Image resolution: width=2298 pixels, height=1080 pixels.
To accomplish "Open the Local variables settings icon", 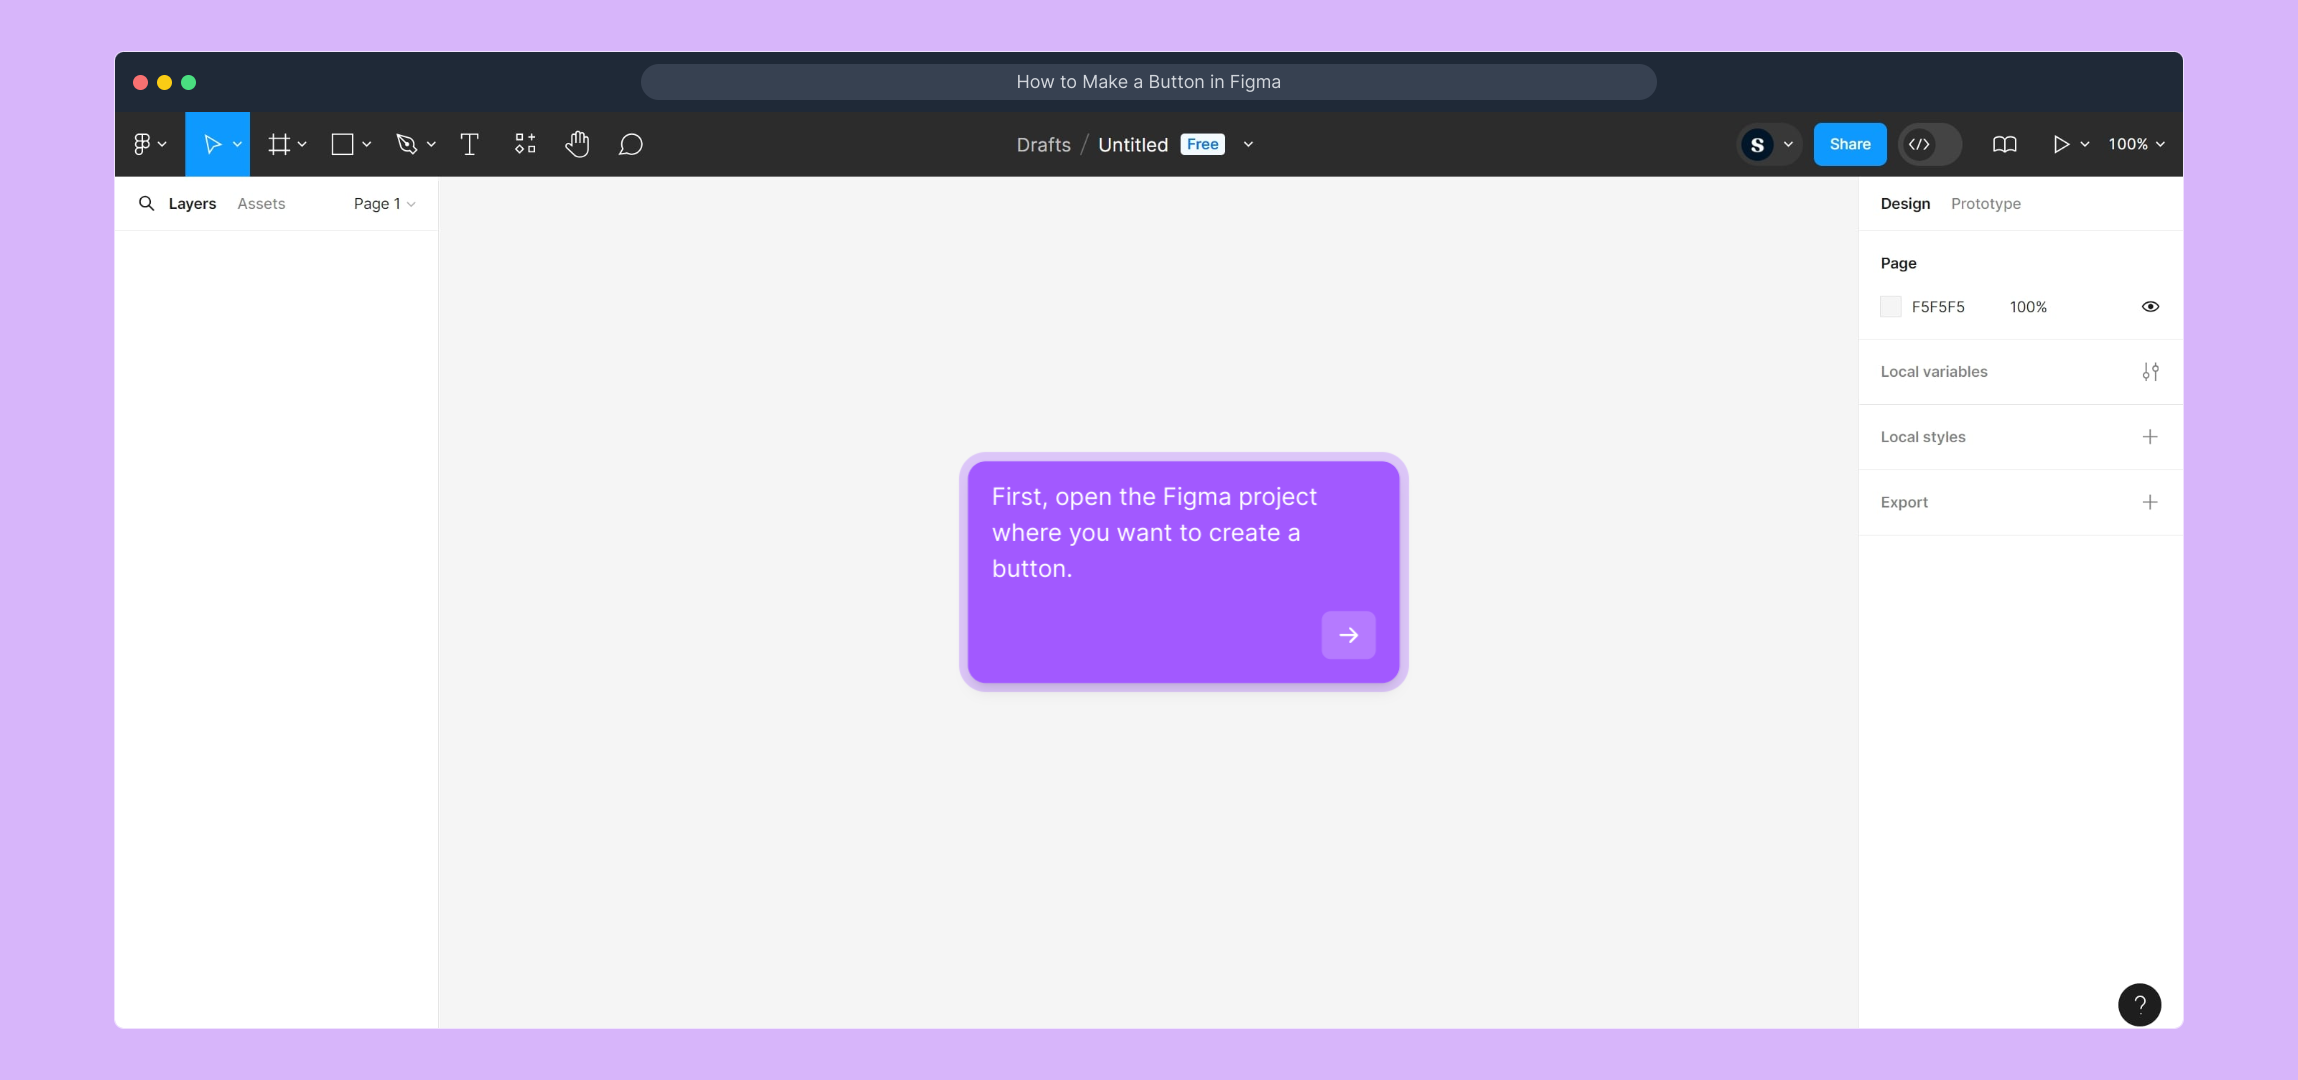I will pos(2150,372).
